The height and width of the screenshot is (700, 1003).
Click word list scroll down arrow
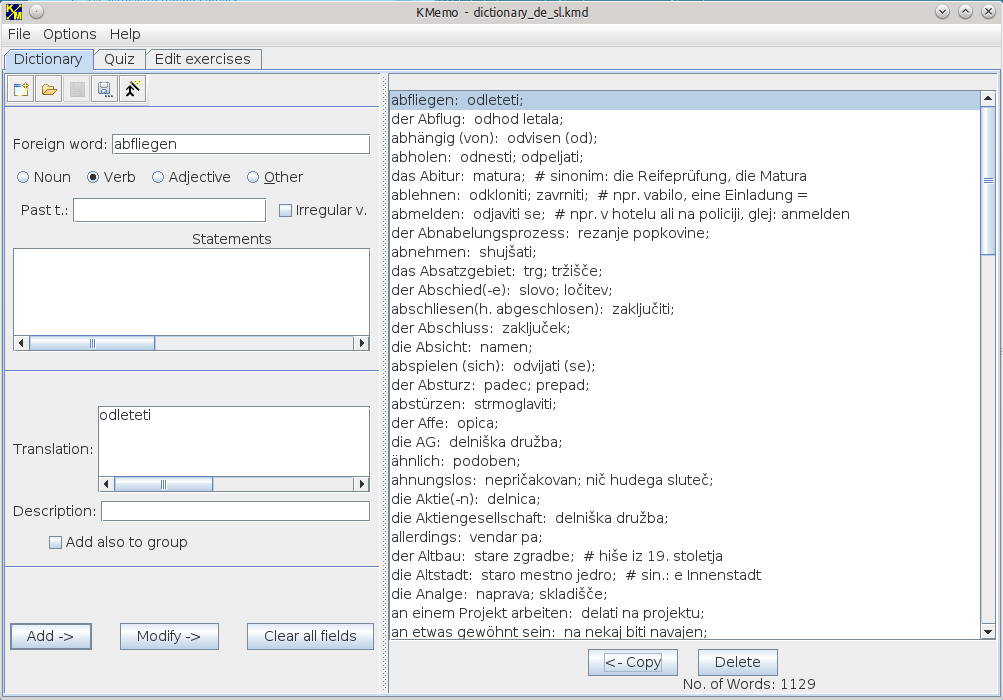988,632
